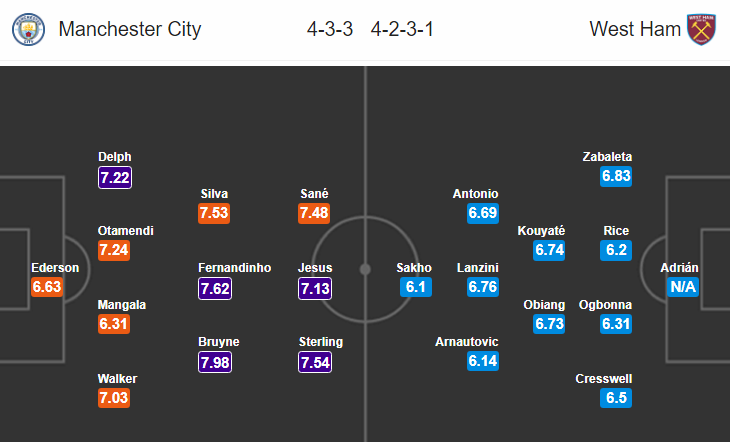Screen dimensions: 730x442
Task: Click the West Ham club crest
Action: [x=701, y=29]
